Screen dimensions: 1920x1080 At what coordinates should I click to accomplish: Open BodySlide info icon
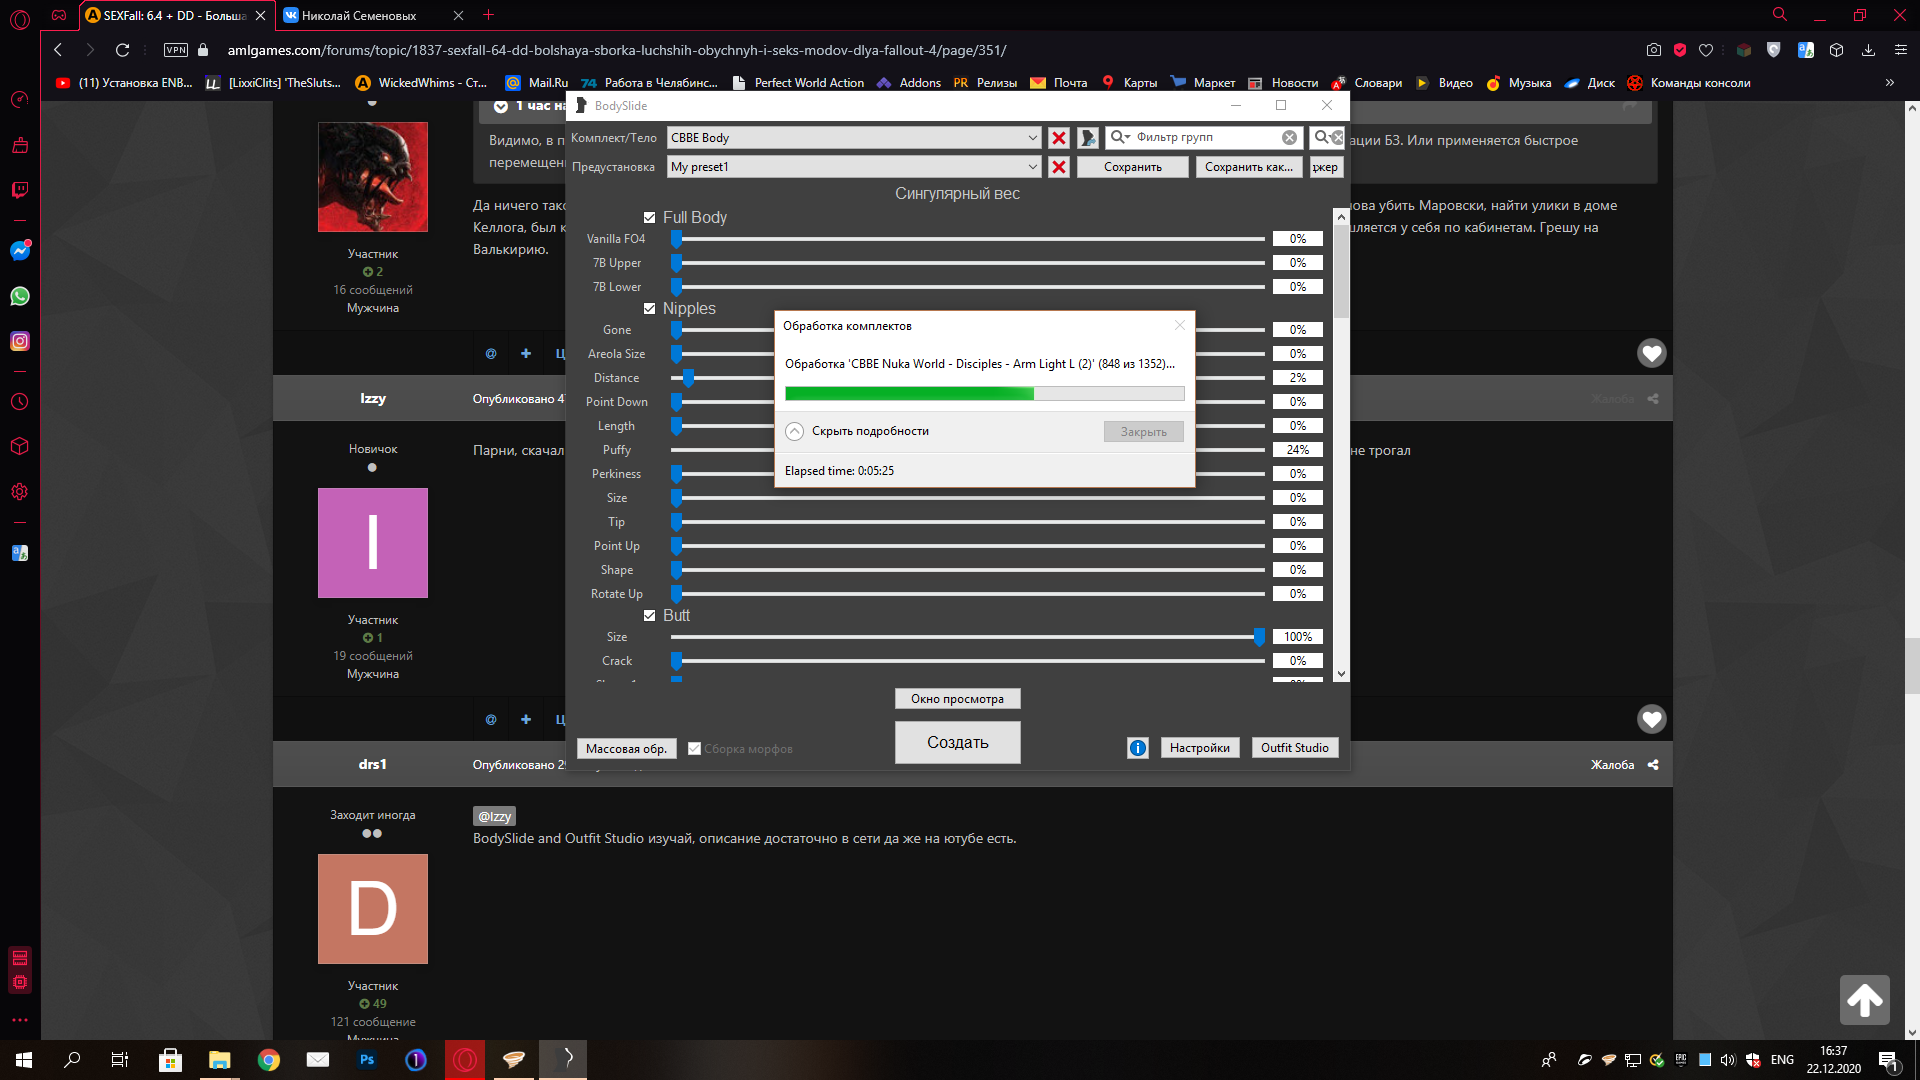tap(1137, 748)
